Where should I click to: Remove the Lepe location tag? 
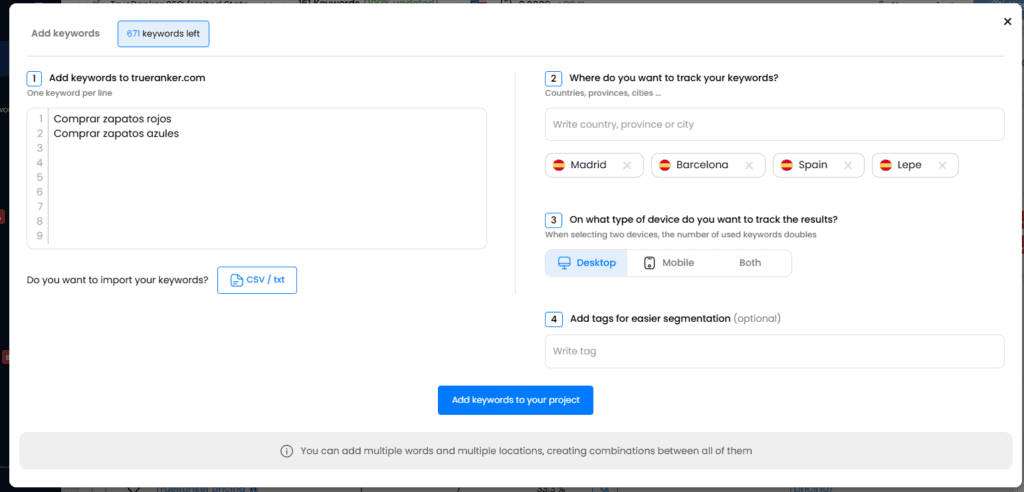(942, 165)
